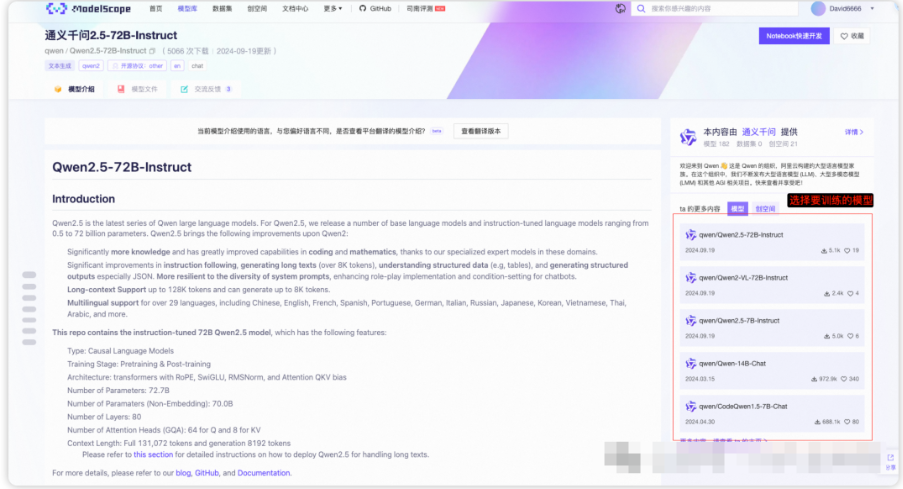Copy the qwen/Qwen2.5-72B-Instruct model ID
The height and width of the screenshot is (489, 903).
[x=153, y=51]
